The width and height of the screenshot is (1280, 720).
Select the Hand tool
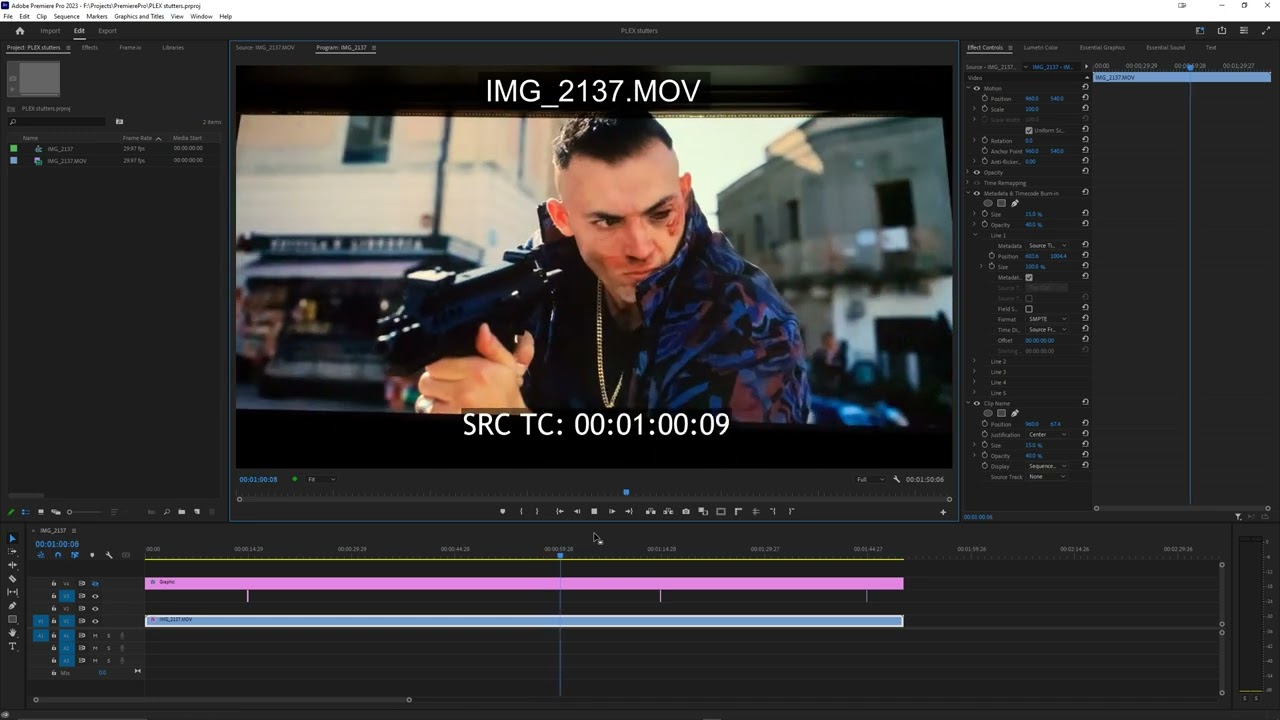(12, 633)
